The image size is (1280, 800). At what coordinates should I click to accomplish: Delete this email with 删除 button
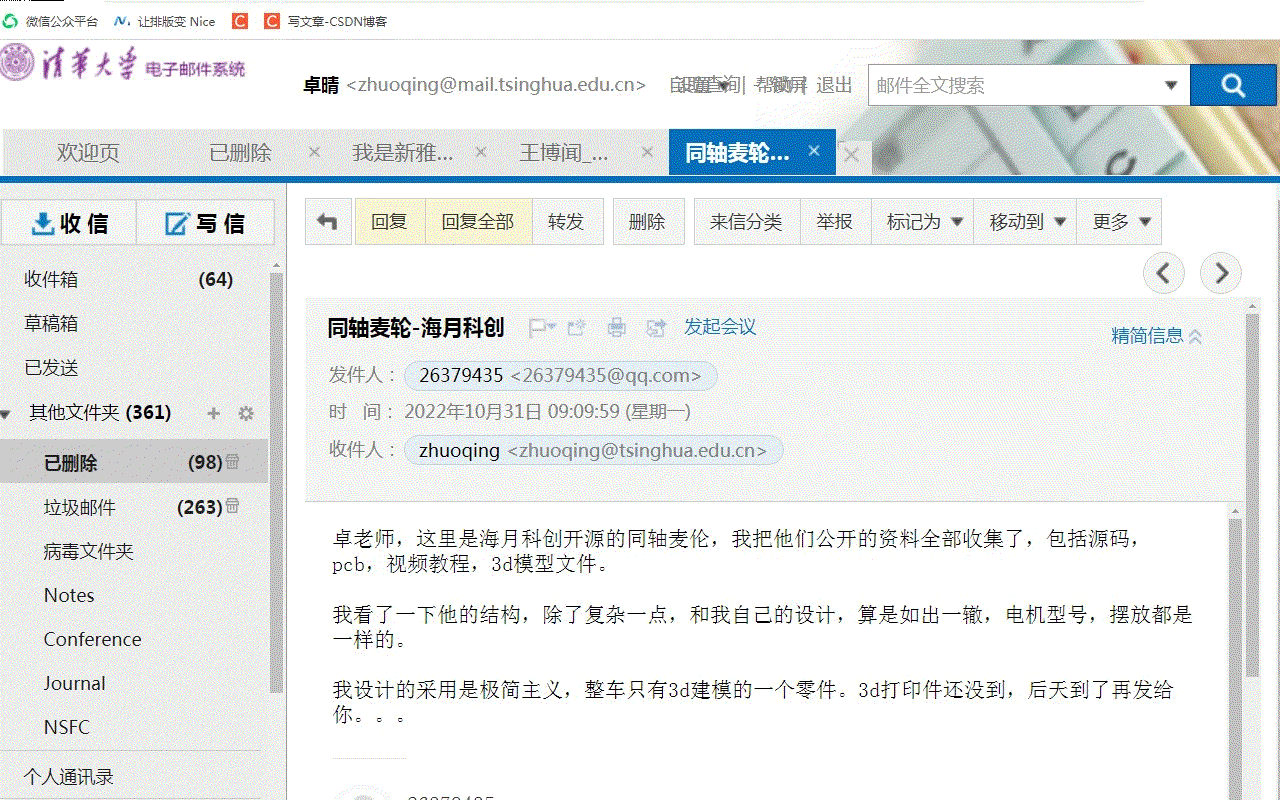click(x=647, y=222)
